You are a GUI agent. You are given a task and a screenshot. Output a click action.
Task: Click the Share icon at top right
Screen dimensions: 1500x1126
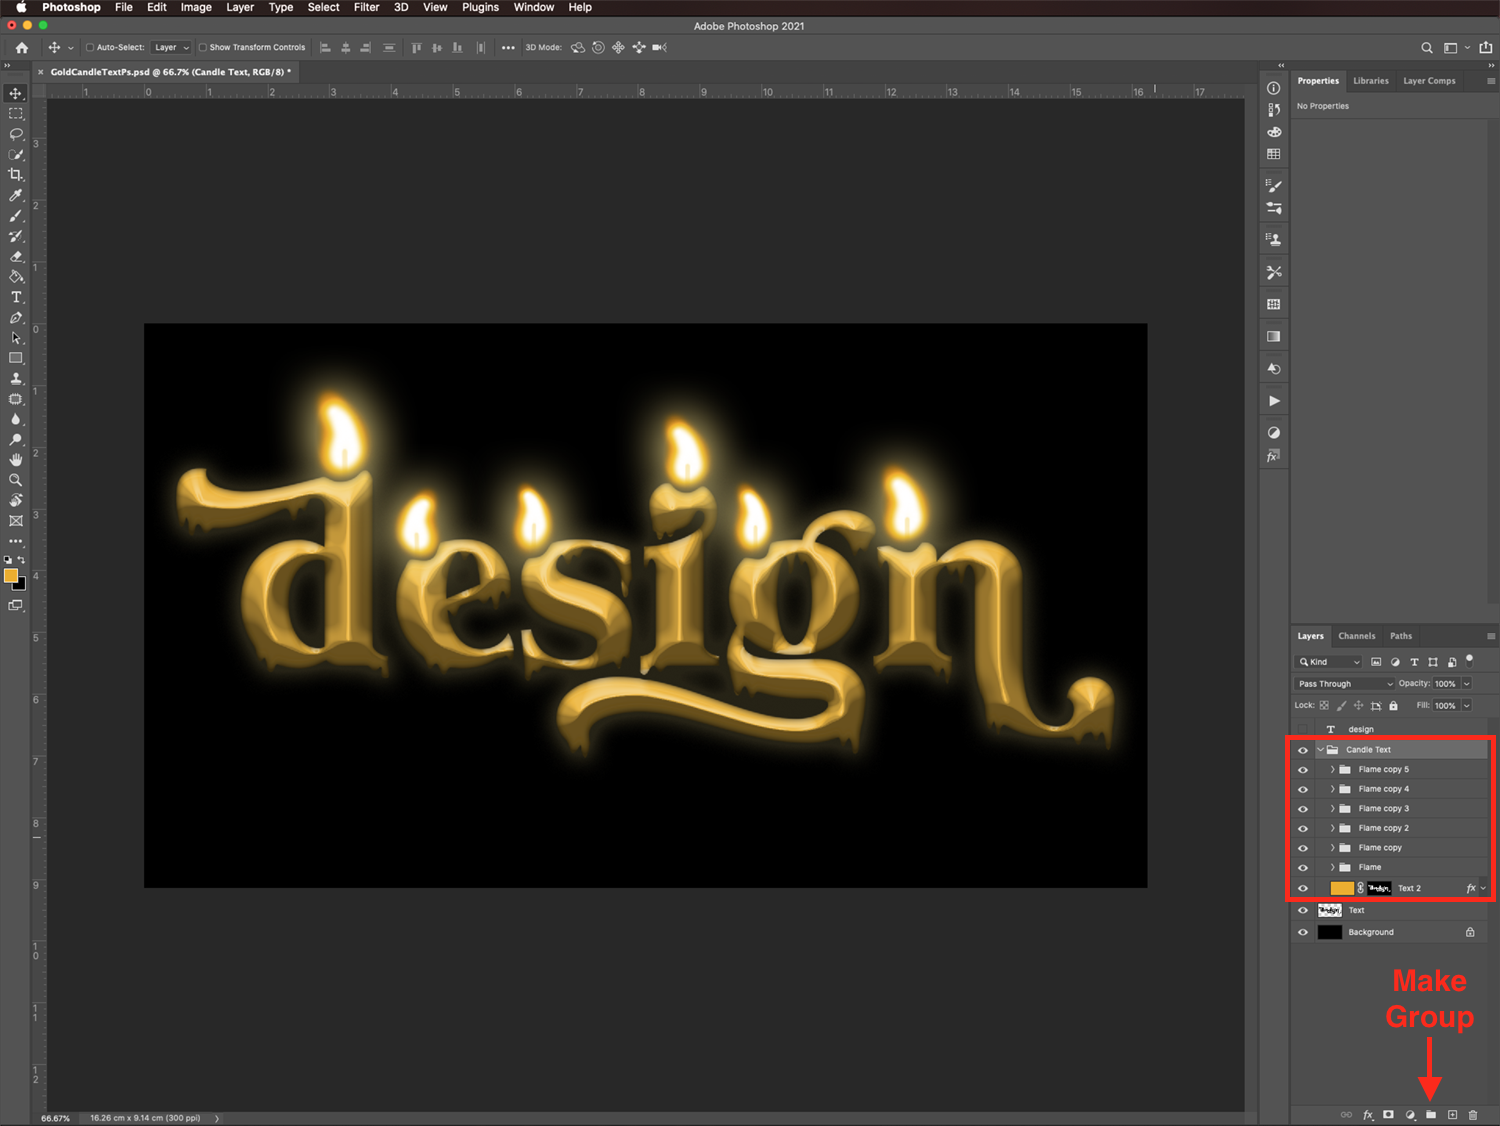point(1486,47)
